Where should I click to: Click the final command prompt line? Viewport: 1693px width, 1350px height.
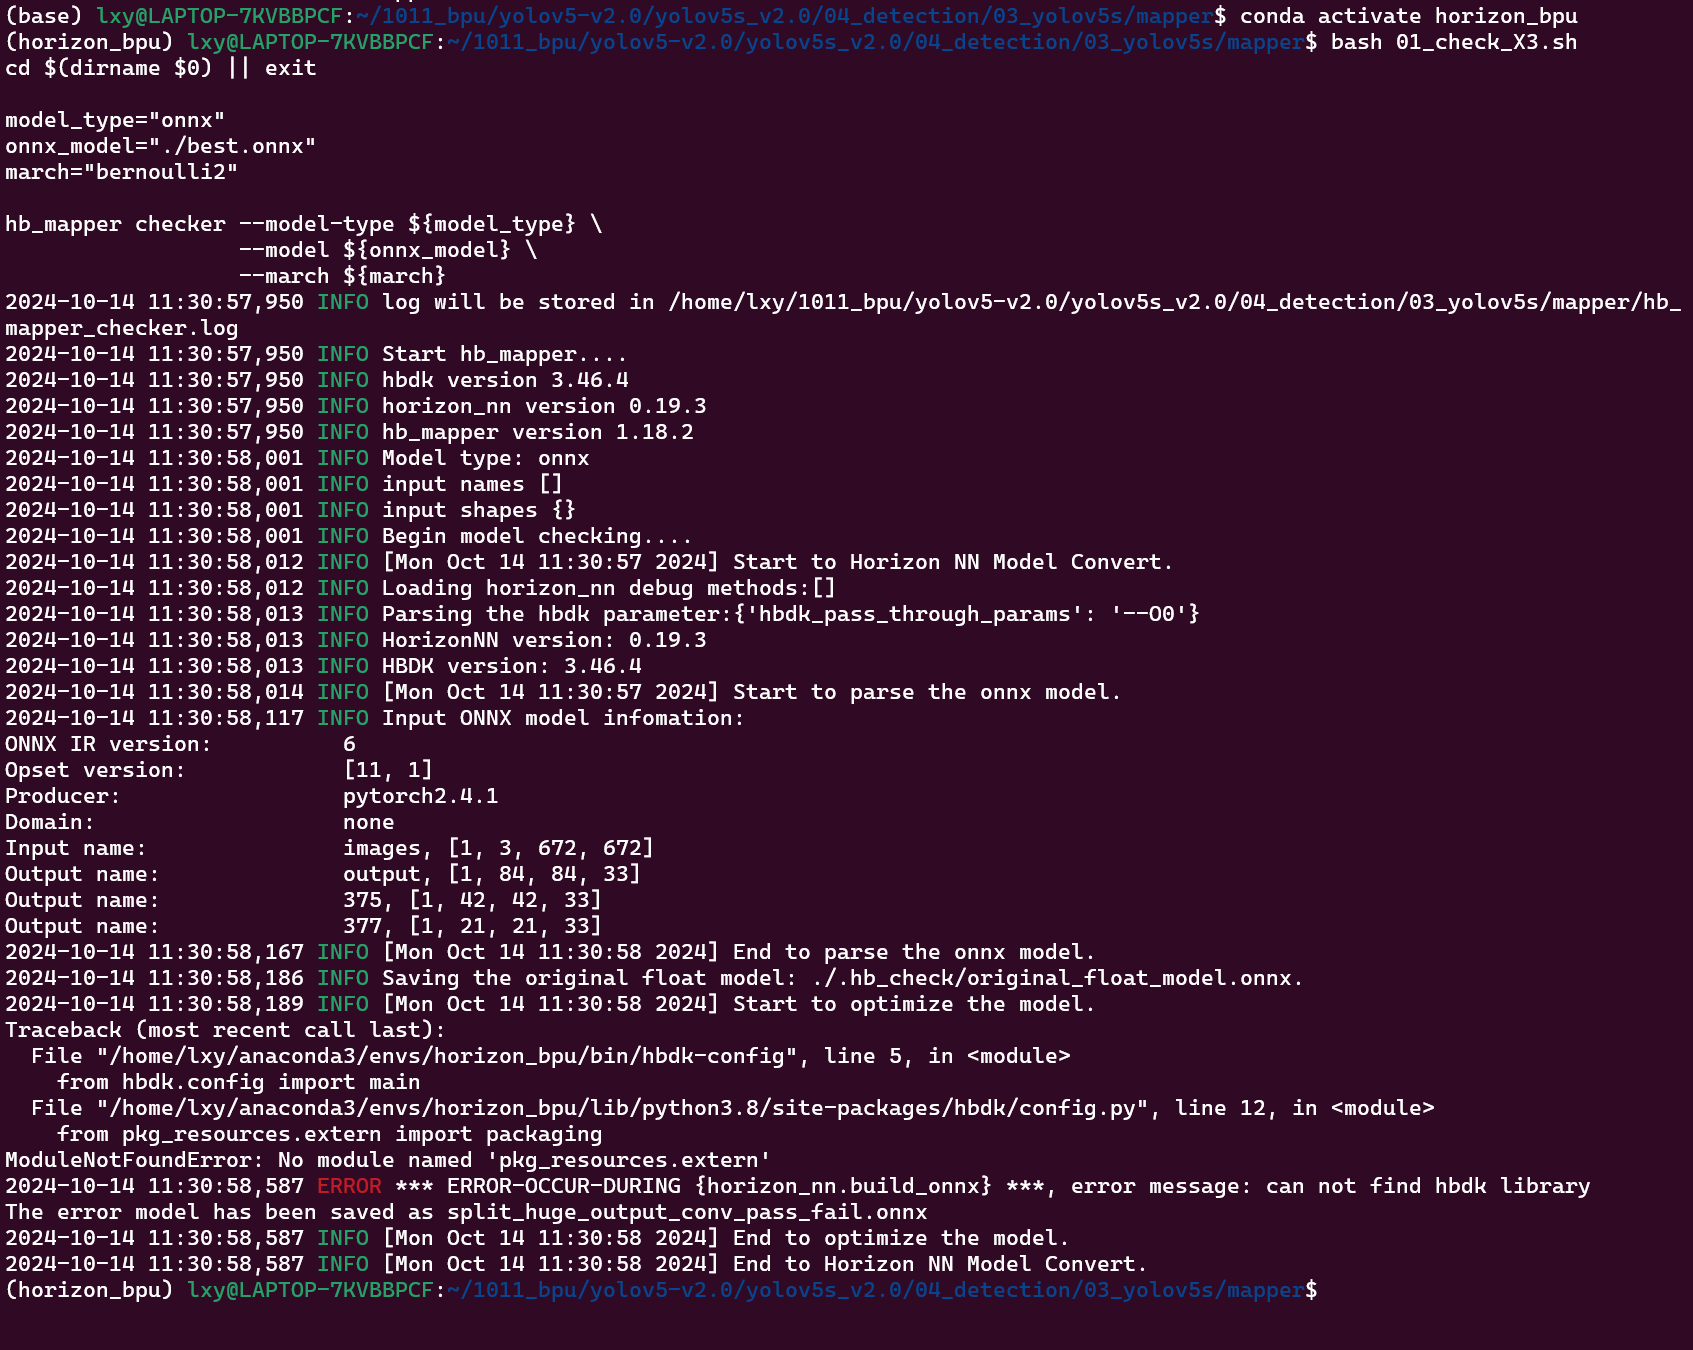660,1290
